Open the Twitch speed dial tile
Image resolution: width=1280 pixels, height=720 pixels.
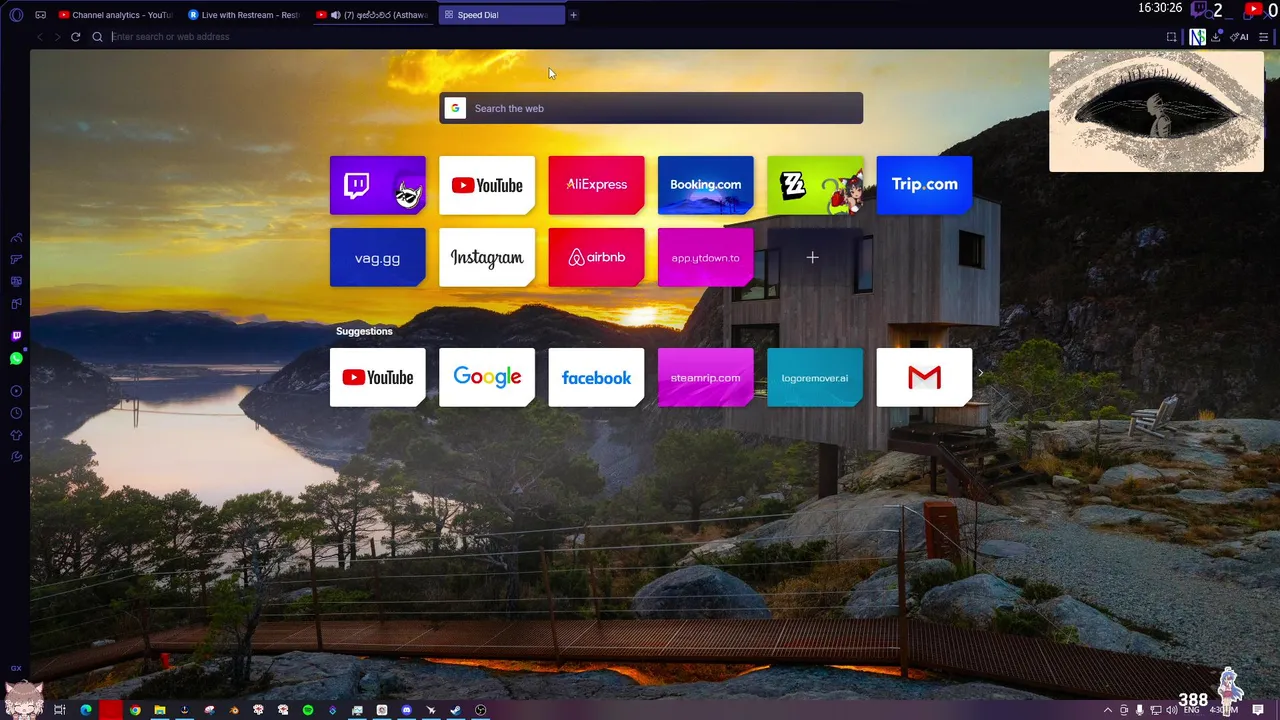[x=377, y=185]
